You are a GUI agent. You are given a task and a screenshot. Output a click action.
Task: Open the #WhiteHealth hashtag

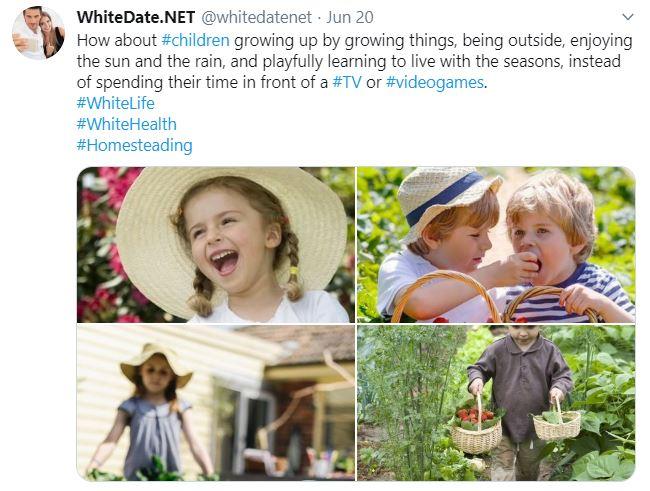point(126,124)
